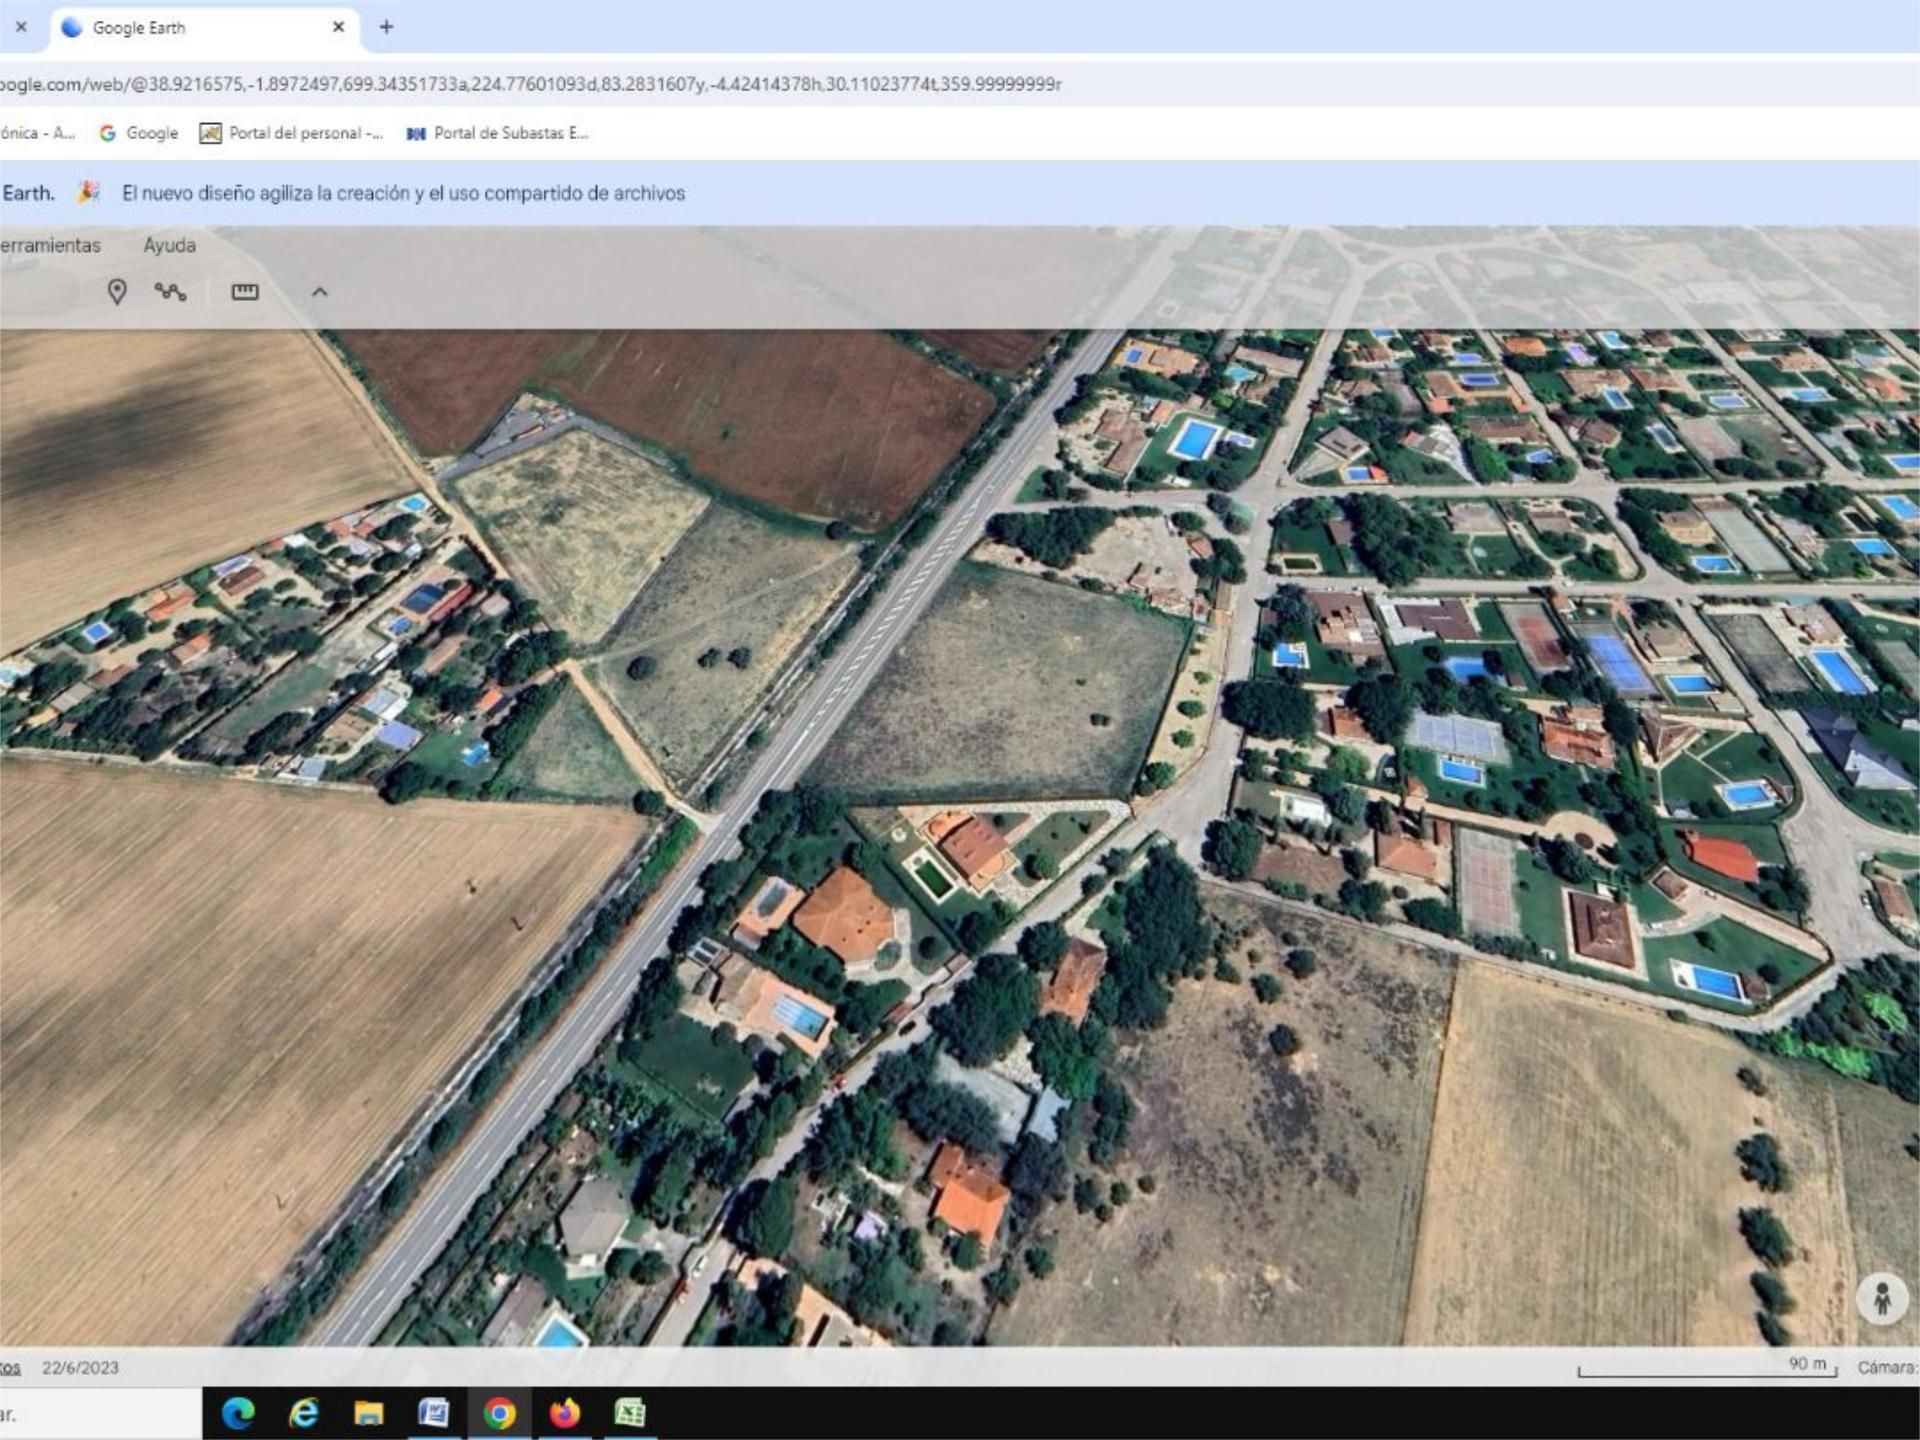Open Excel from the taskbar
Screen dimensions: 1920x1440
[x=629, y=1413]
